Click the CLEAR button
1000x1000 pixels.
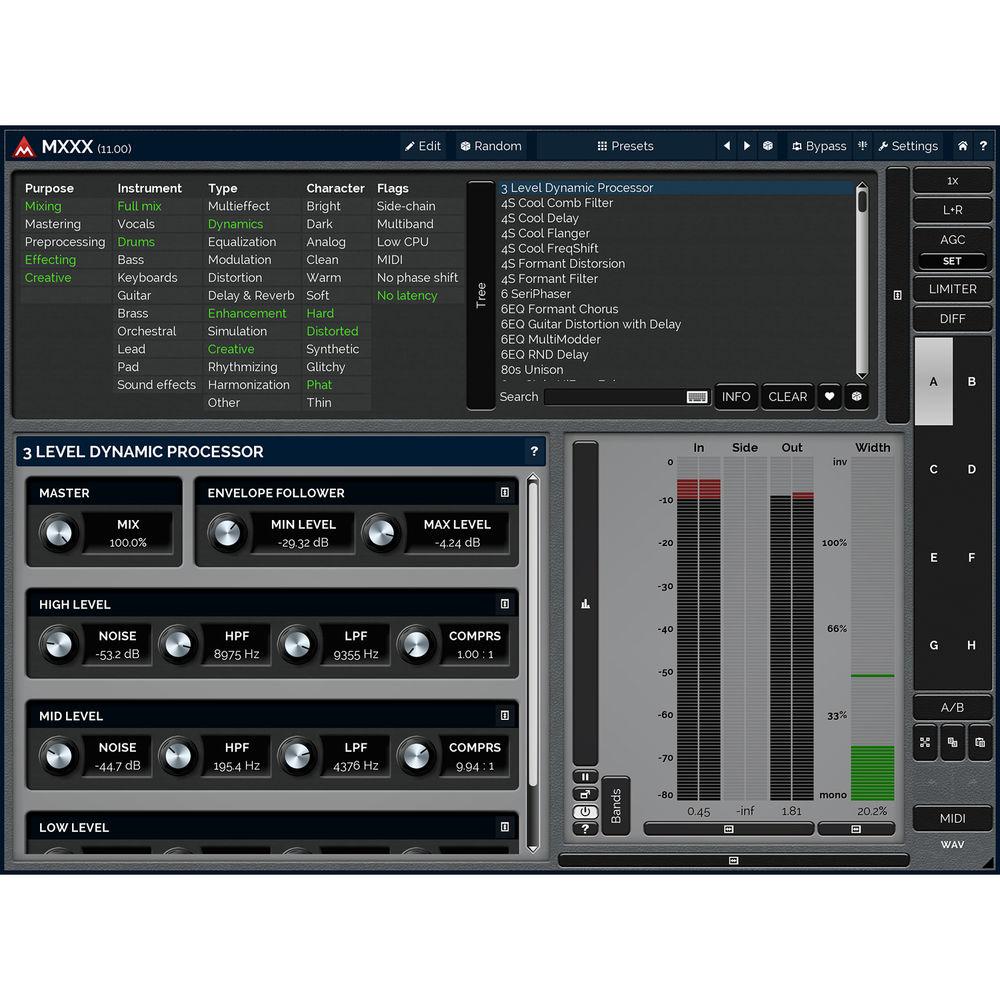point(787,397)
